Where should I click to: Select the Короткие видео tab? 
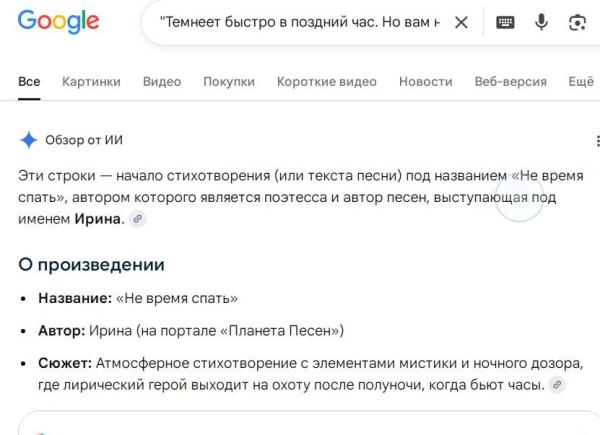pos(327,81)
